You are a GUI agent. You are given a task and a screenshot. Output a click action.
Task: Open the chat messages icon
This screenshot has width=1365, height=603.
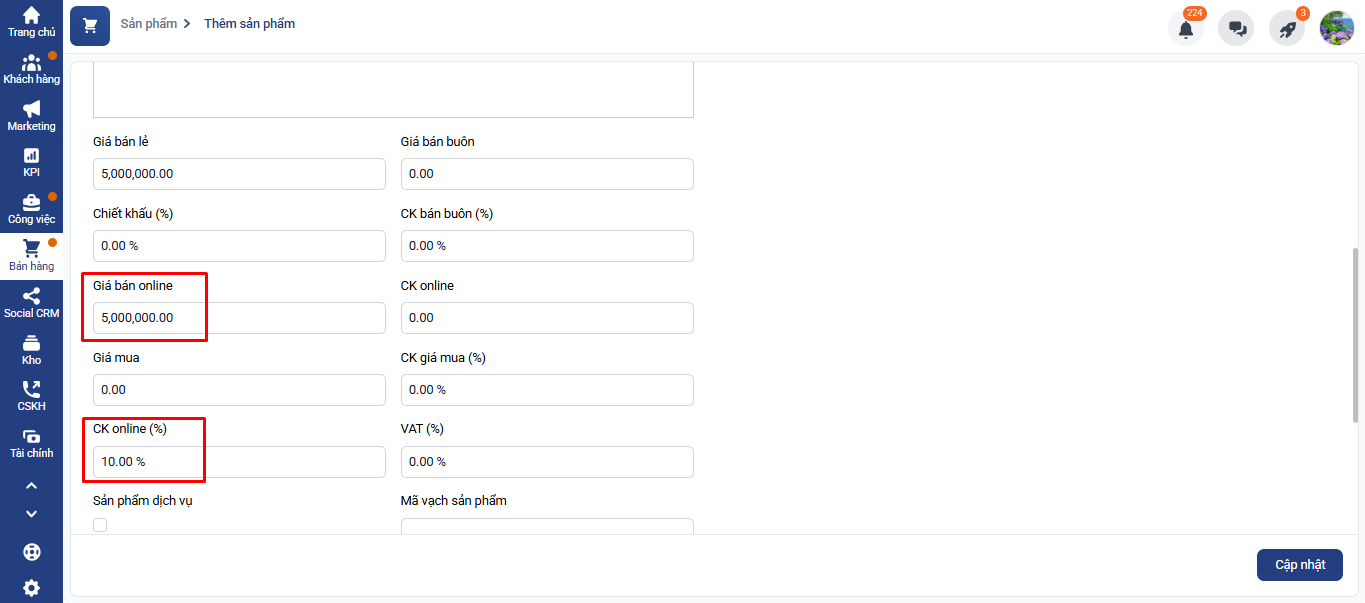(1236, 28)
